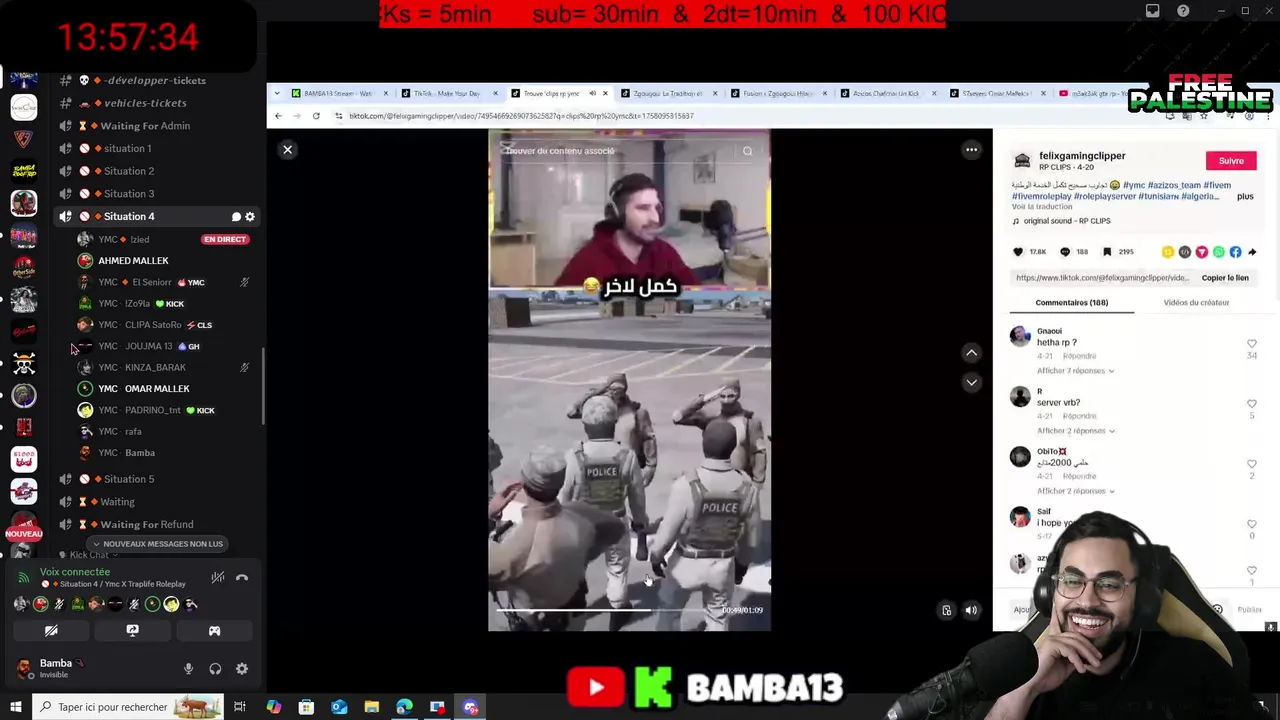Join the 'Situation 1' voice channel in Discord
1280x720 pixels.
[x=128, y=148]
